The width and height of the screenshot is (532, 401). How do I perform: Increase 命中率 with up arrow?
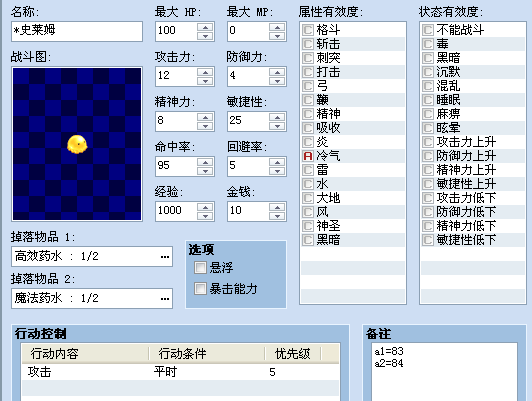pos(205,162)
